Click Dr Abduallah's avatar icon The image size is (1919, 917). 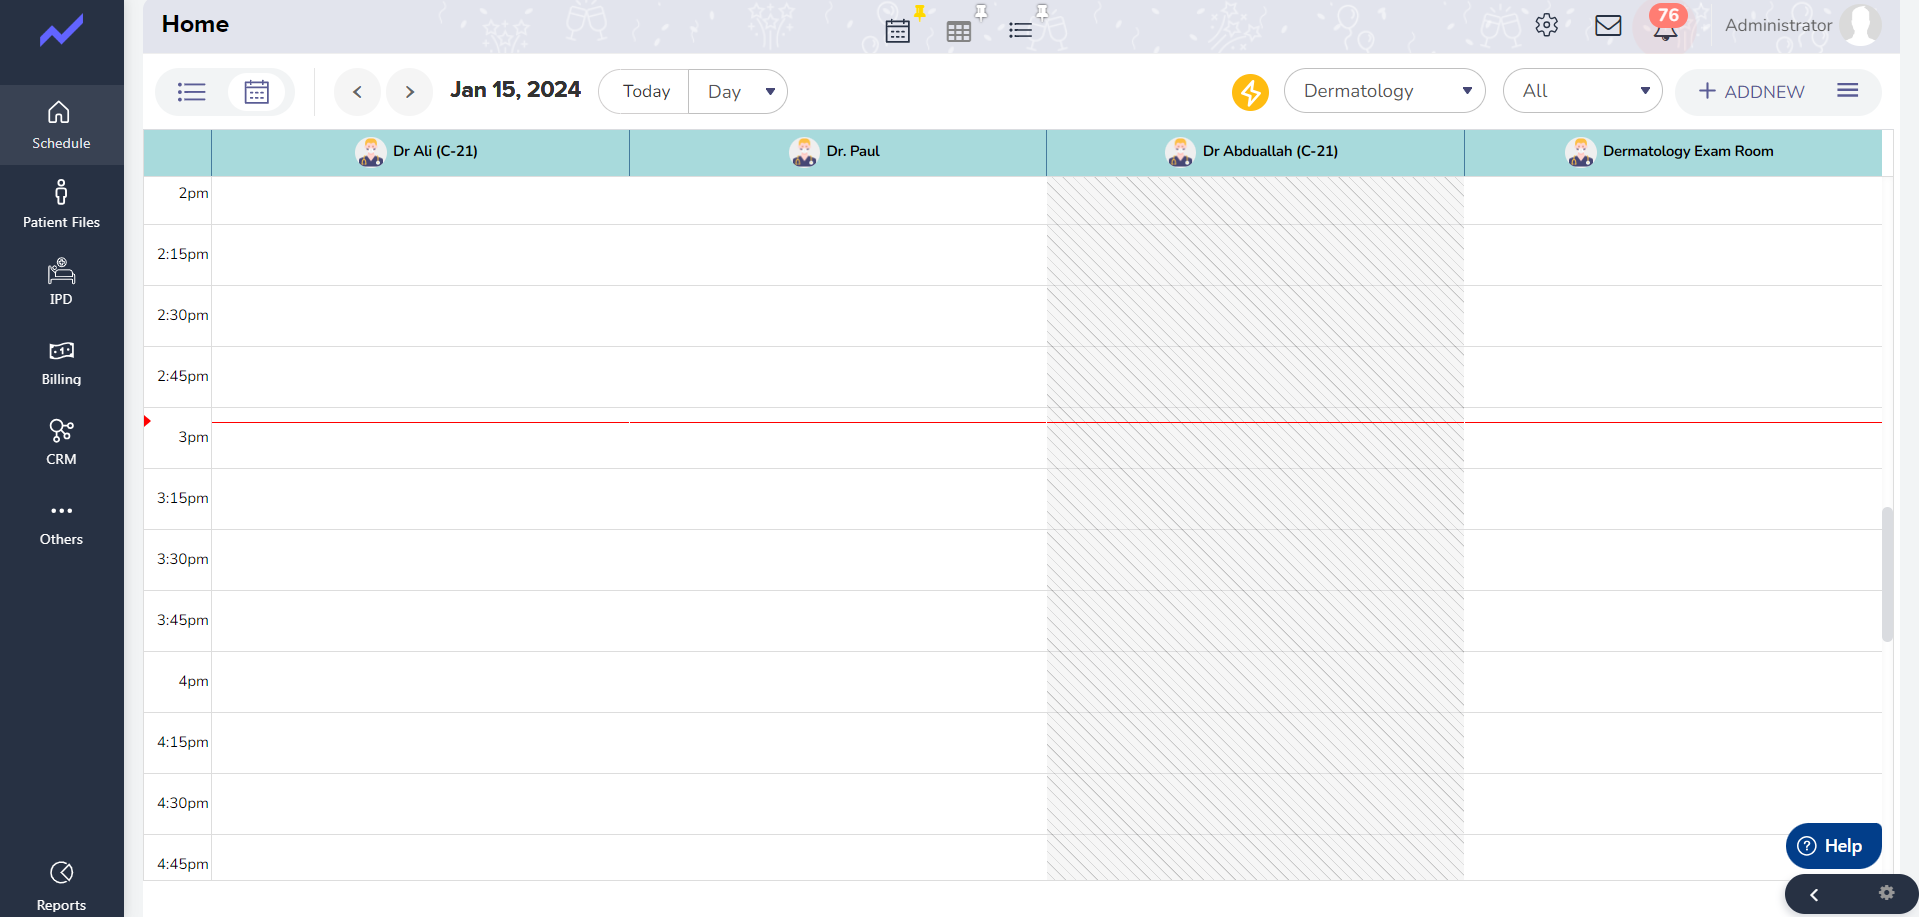[1181, 152]
